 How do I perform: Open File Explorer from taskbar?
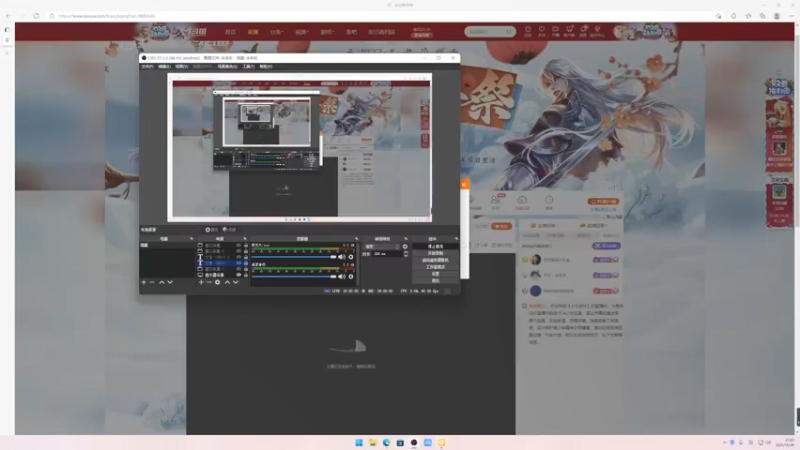tap(372, 442)
